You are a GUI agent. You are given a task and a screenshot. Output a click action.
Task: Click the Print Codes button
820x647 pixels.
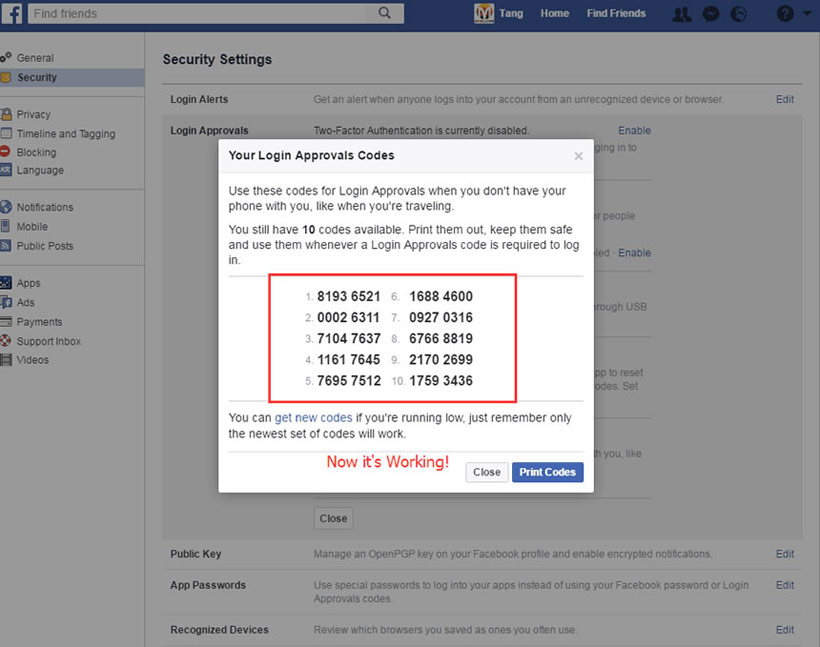548,472
